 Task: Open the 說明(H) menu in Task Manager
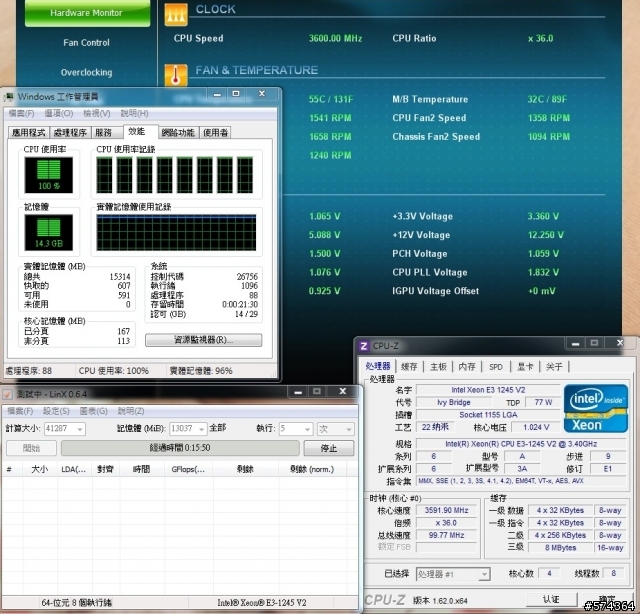pyautogui.click(x=134, y=113)
